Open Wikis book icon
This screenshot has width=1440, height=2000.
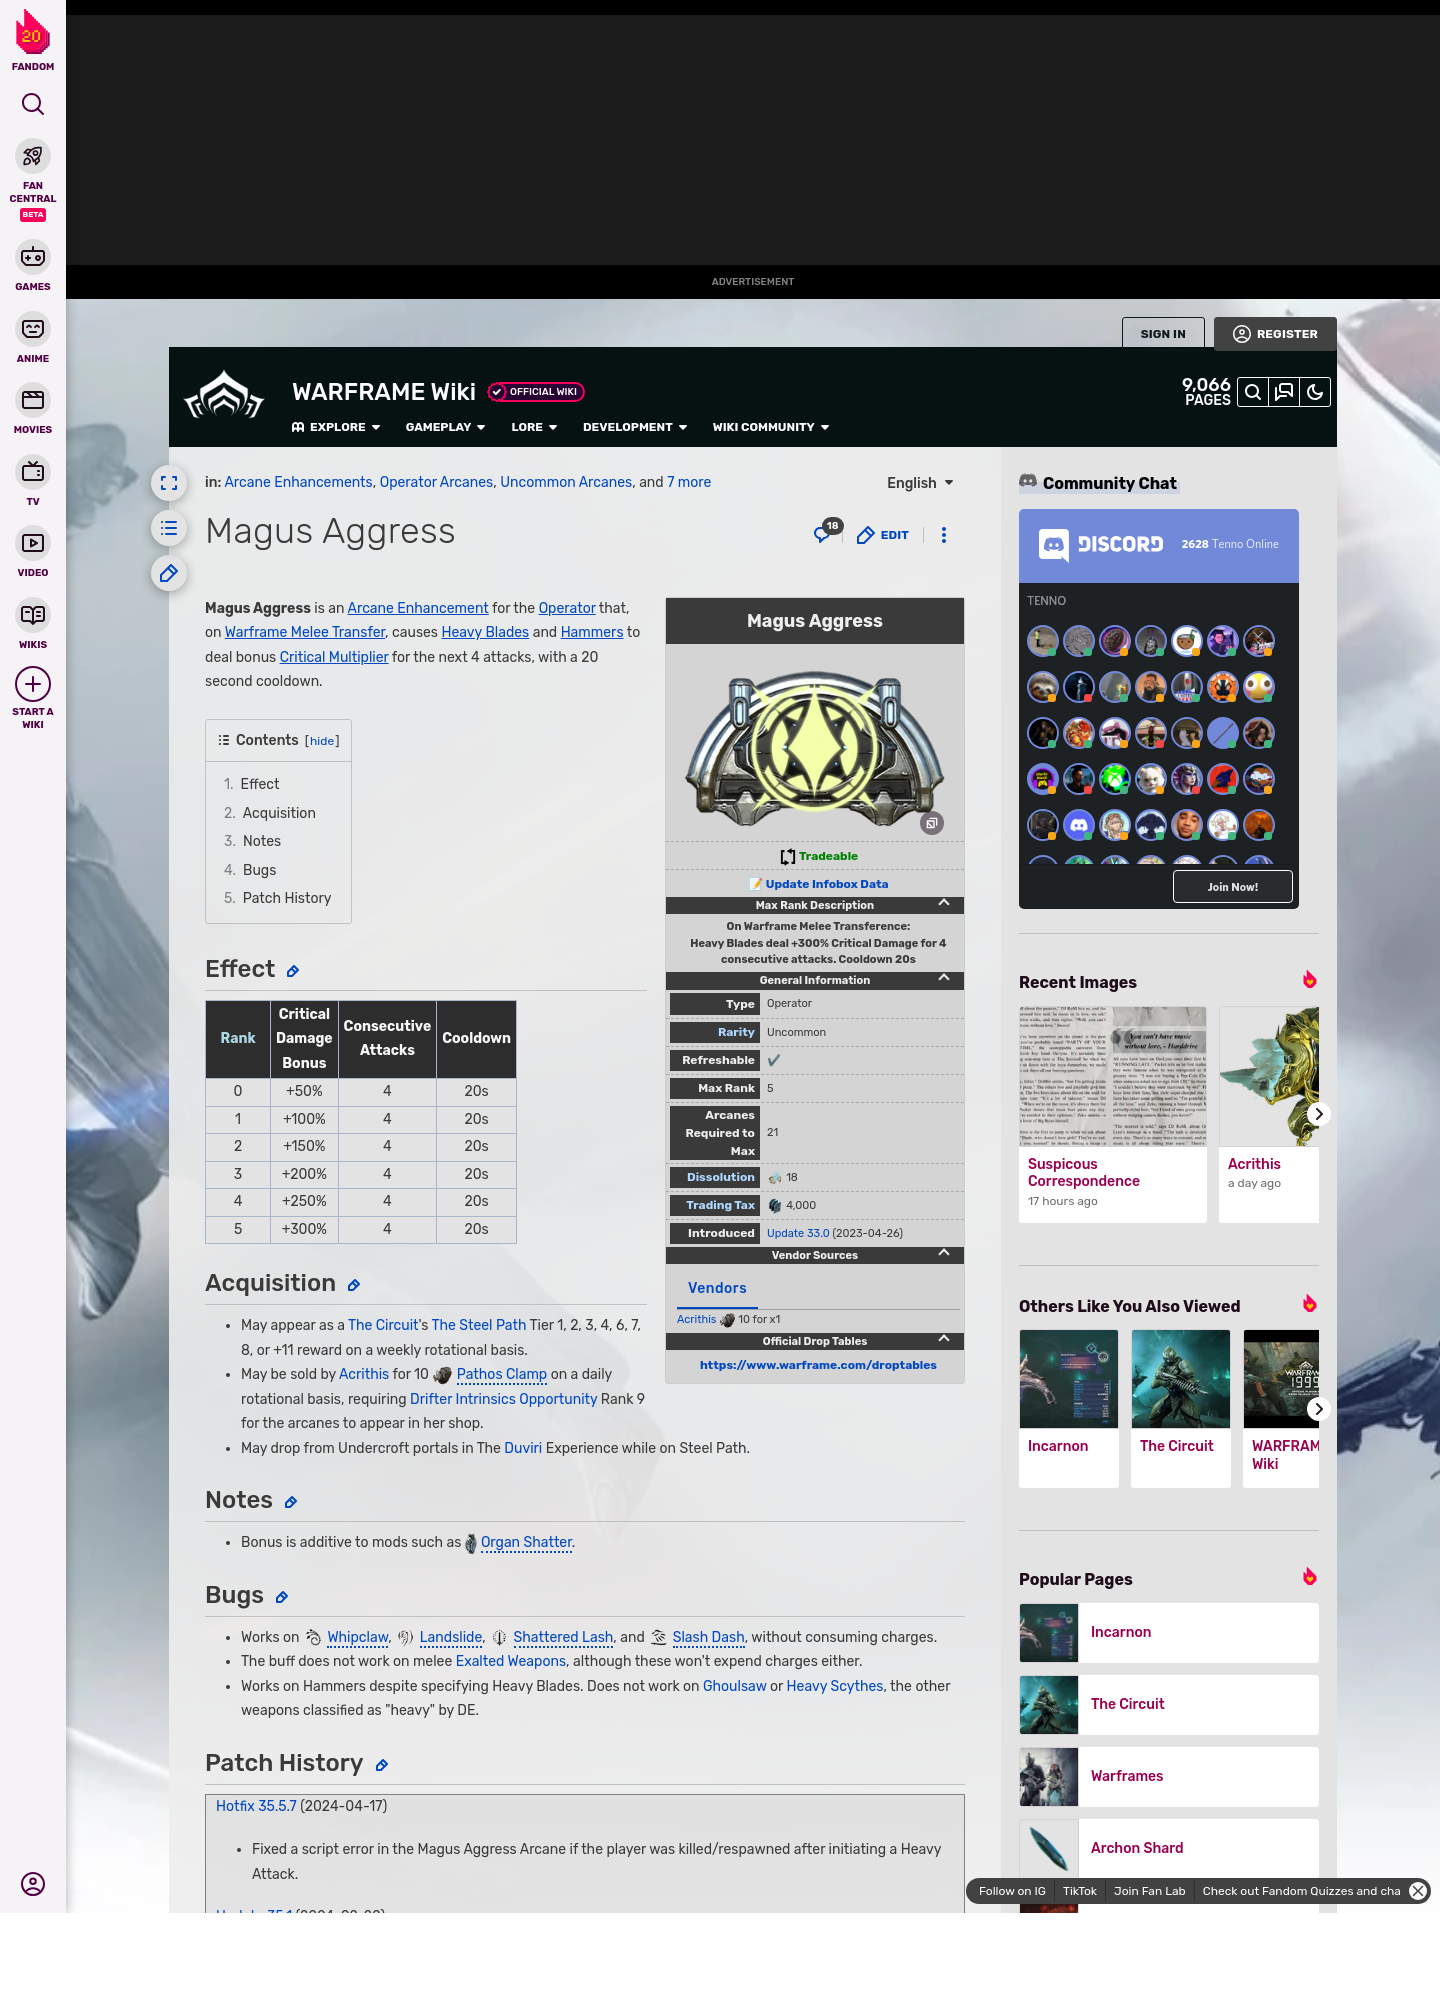click(x=33, y=615)
